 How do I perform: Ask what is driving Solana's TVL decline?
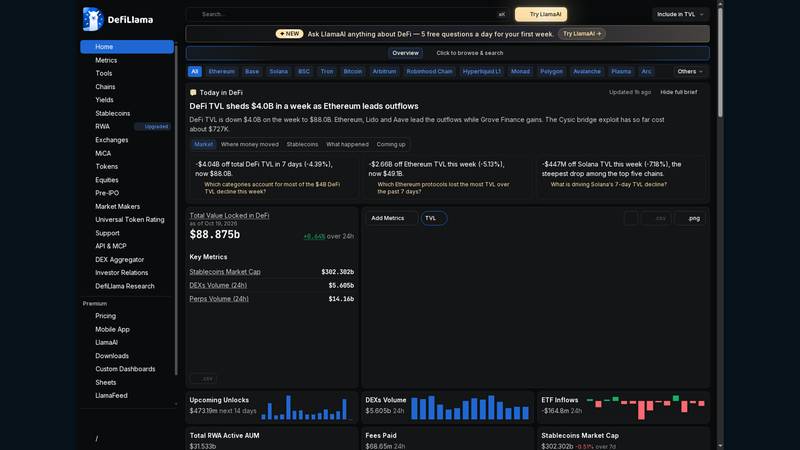click(x=608, y=184)
